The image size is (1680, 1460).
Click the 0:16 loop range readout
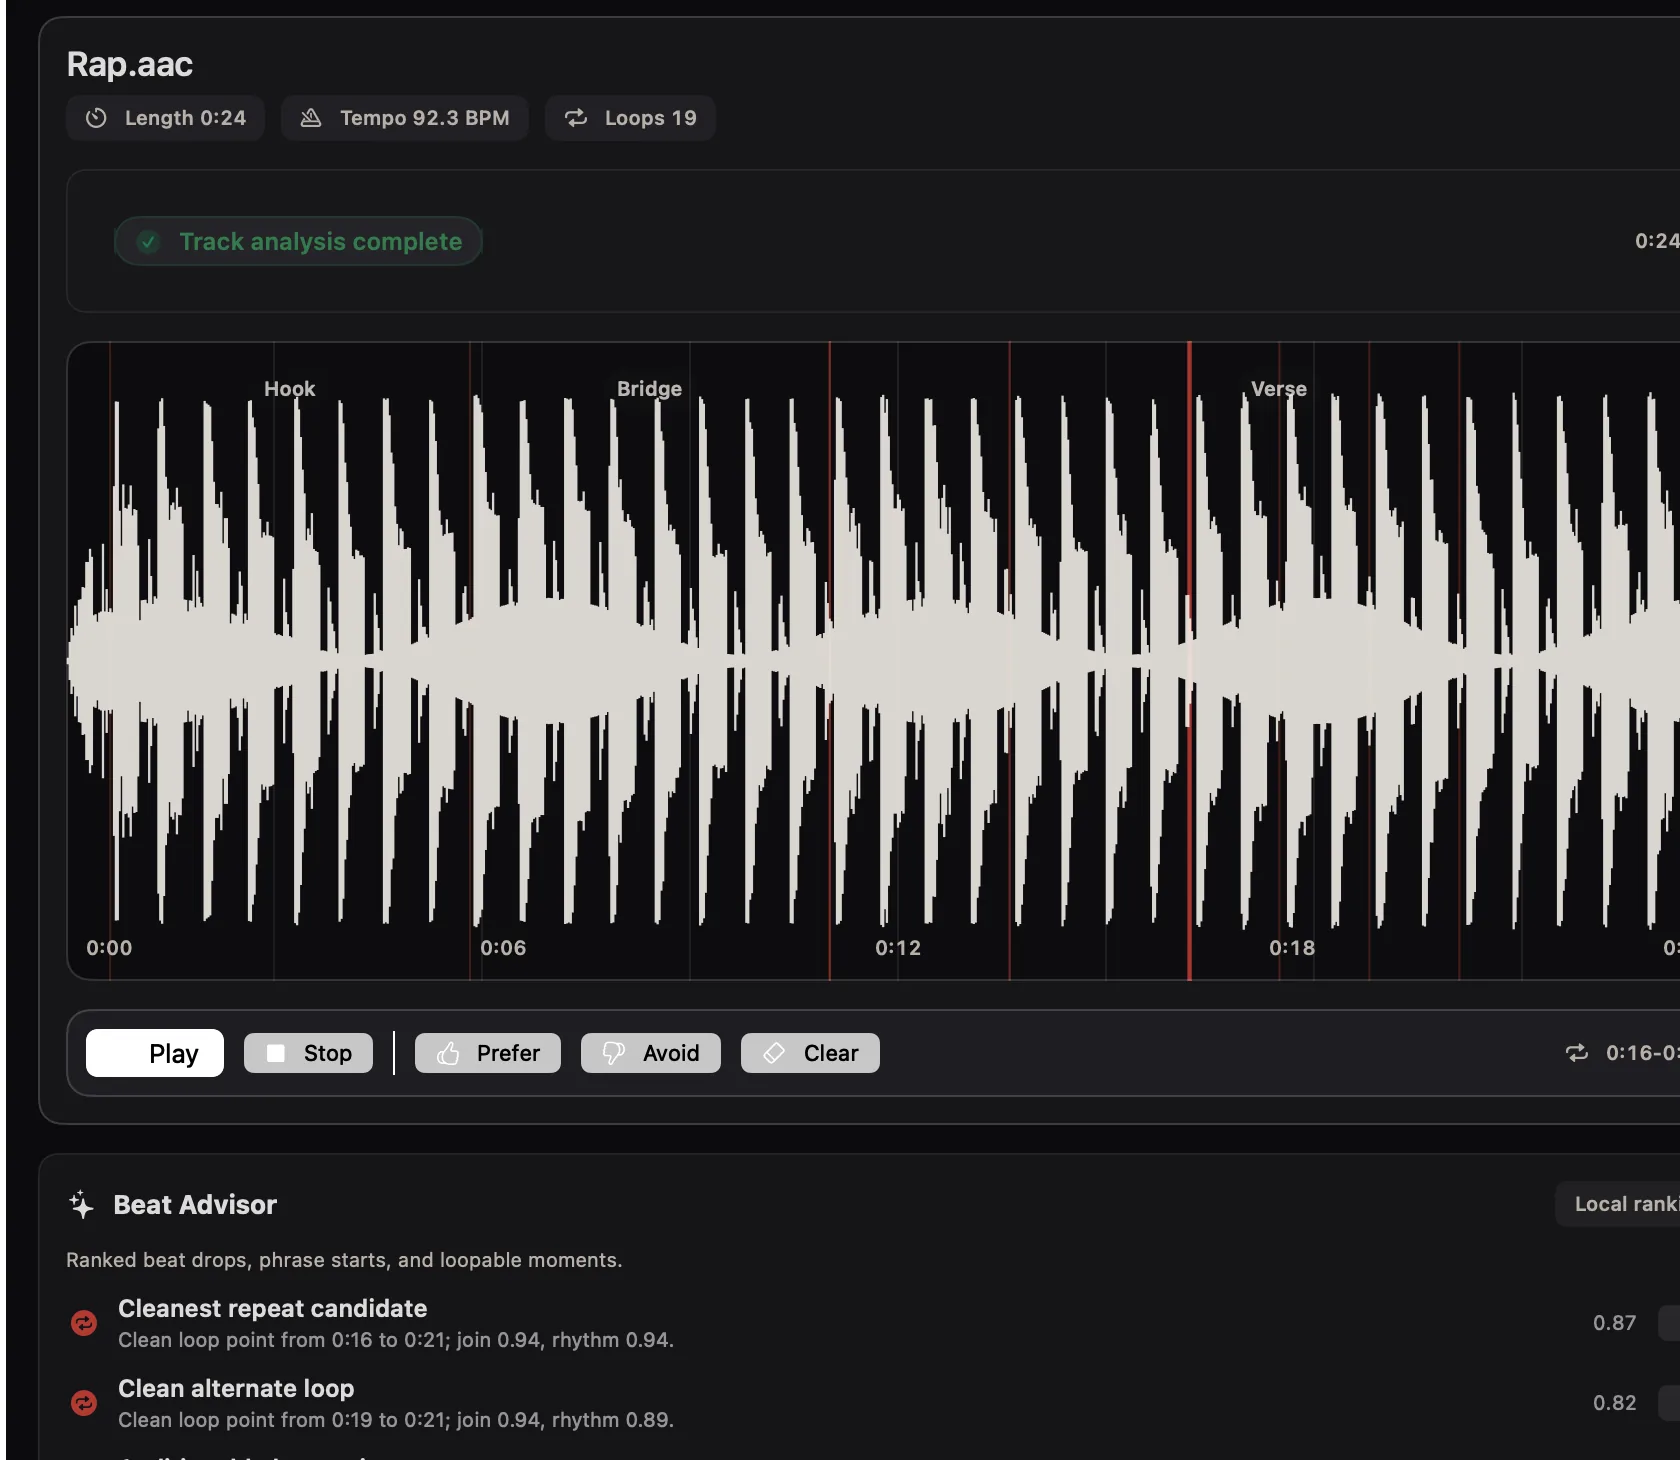1642,1053
